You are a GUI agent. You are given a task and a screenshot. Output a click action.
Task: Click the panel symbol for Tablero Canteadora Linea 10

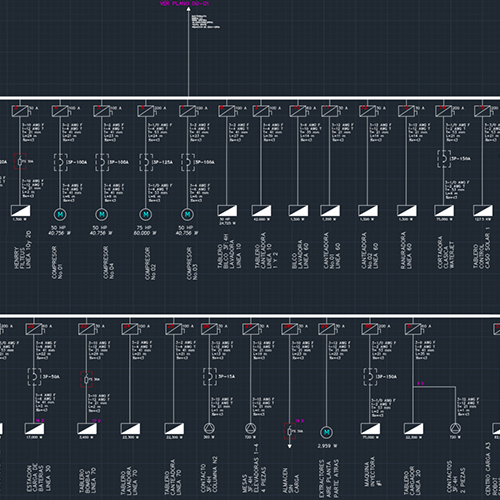click(261, 211)
